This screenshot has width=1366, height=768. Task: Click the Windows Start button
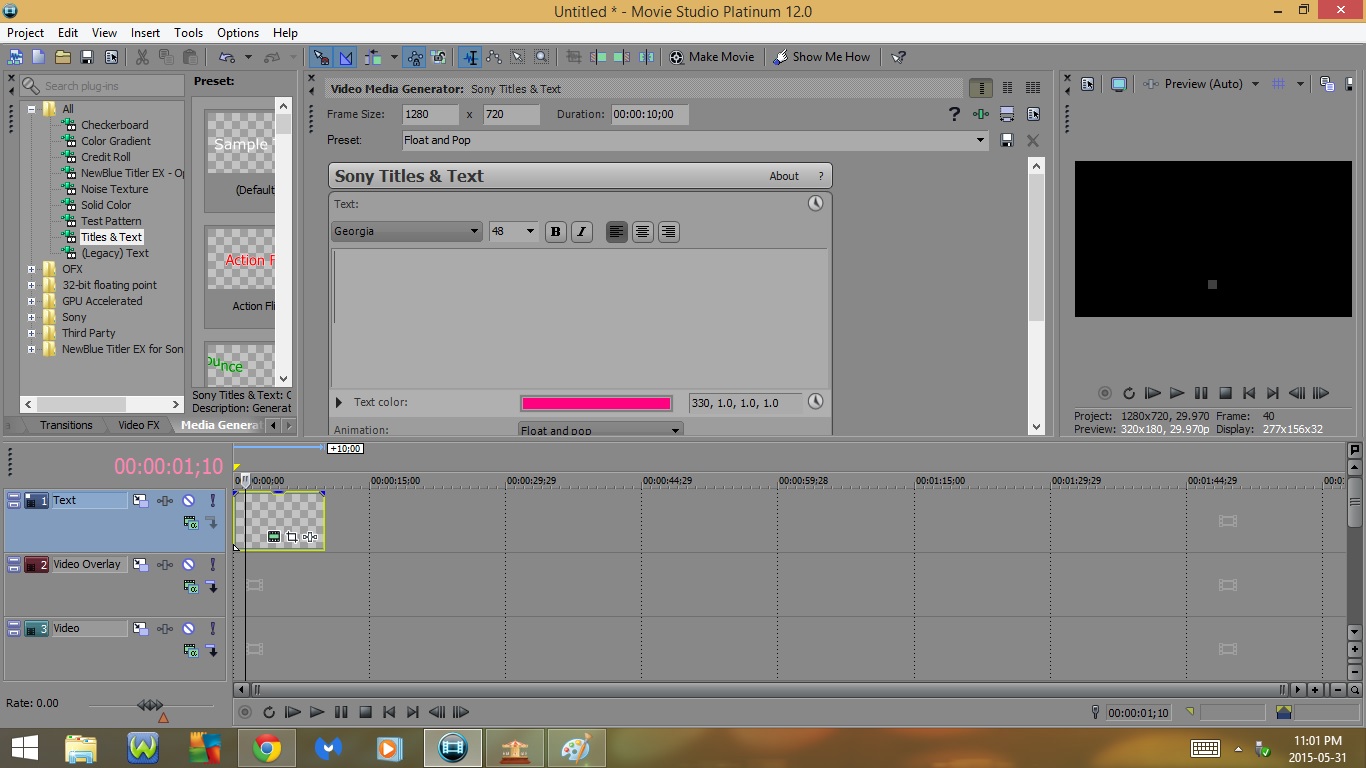point(24,748)
